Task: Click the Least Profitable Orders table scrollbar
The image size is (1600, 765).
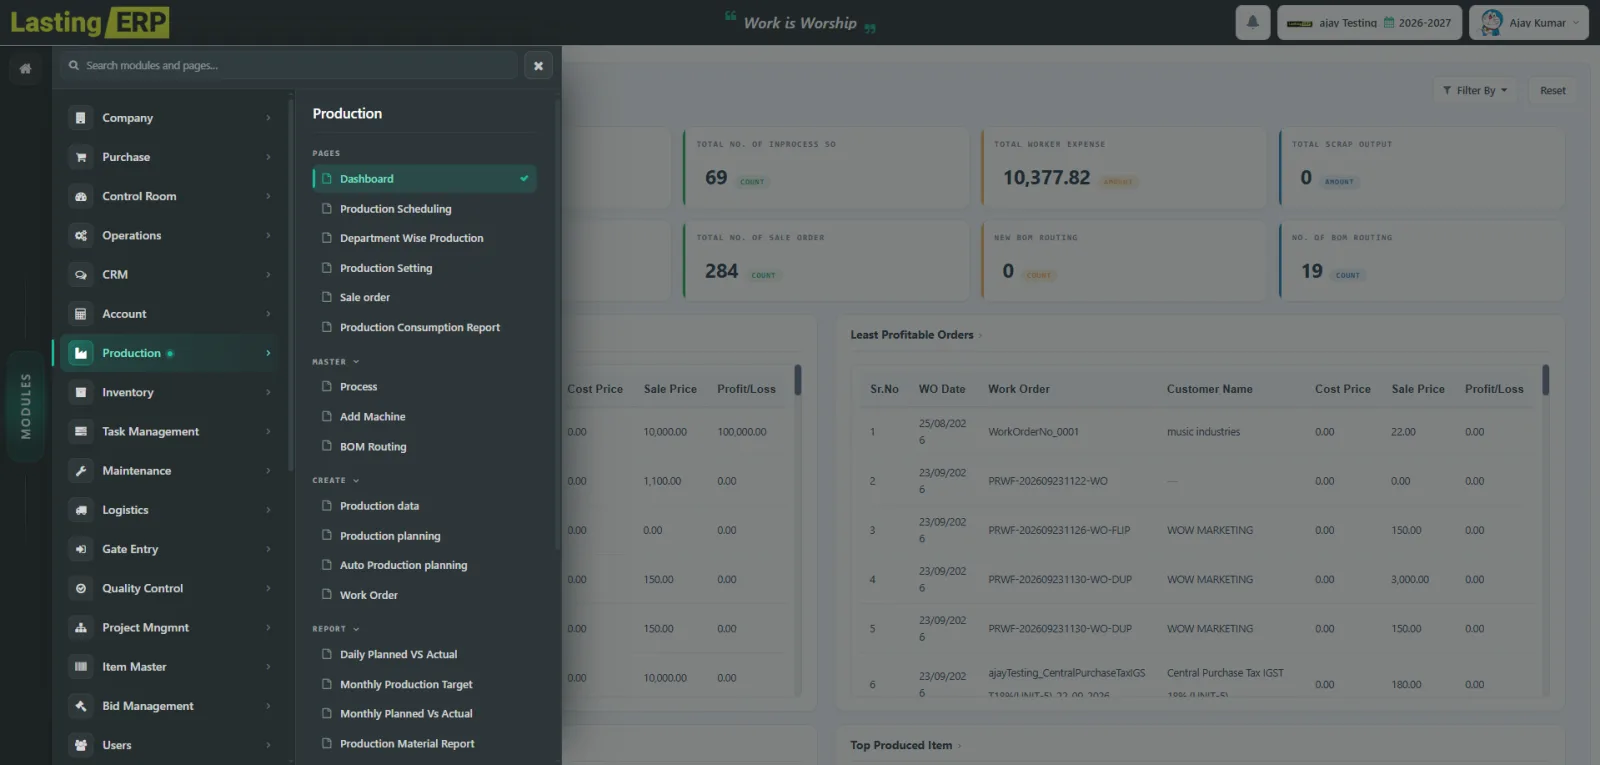Action: tap(1545, 380)
